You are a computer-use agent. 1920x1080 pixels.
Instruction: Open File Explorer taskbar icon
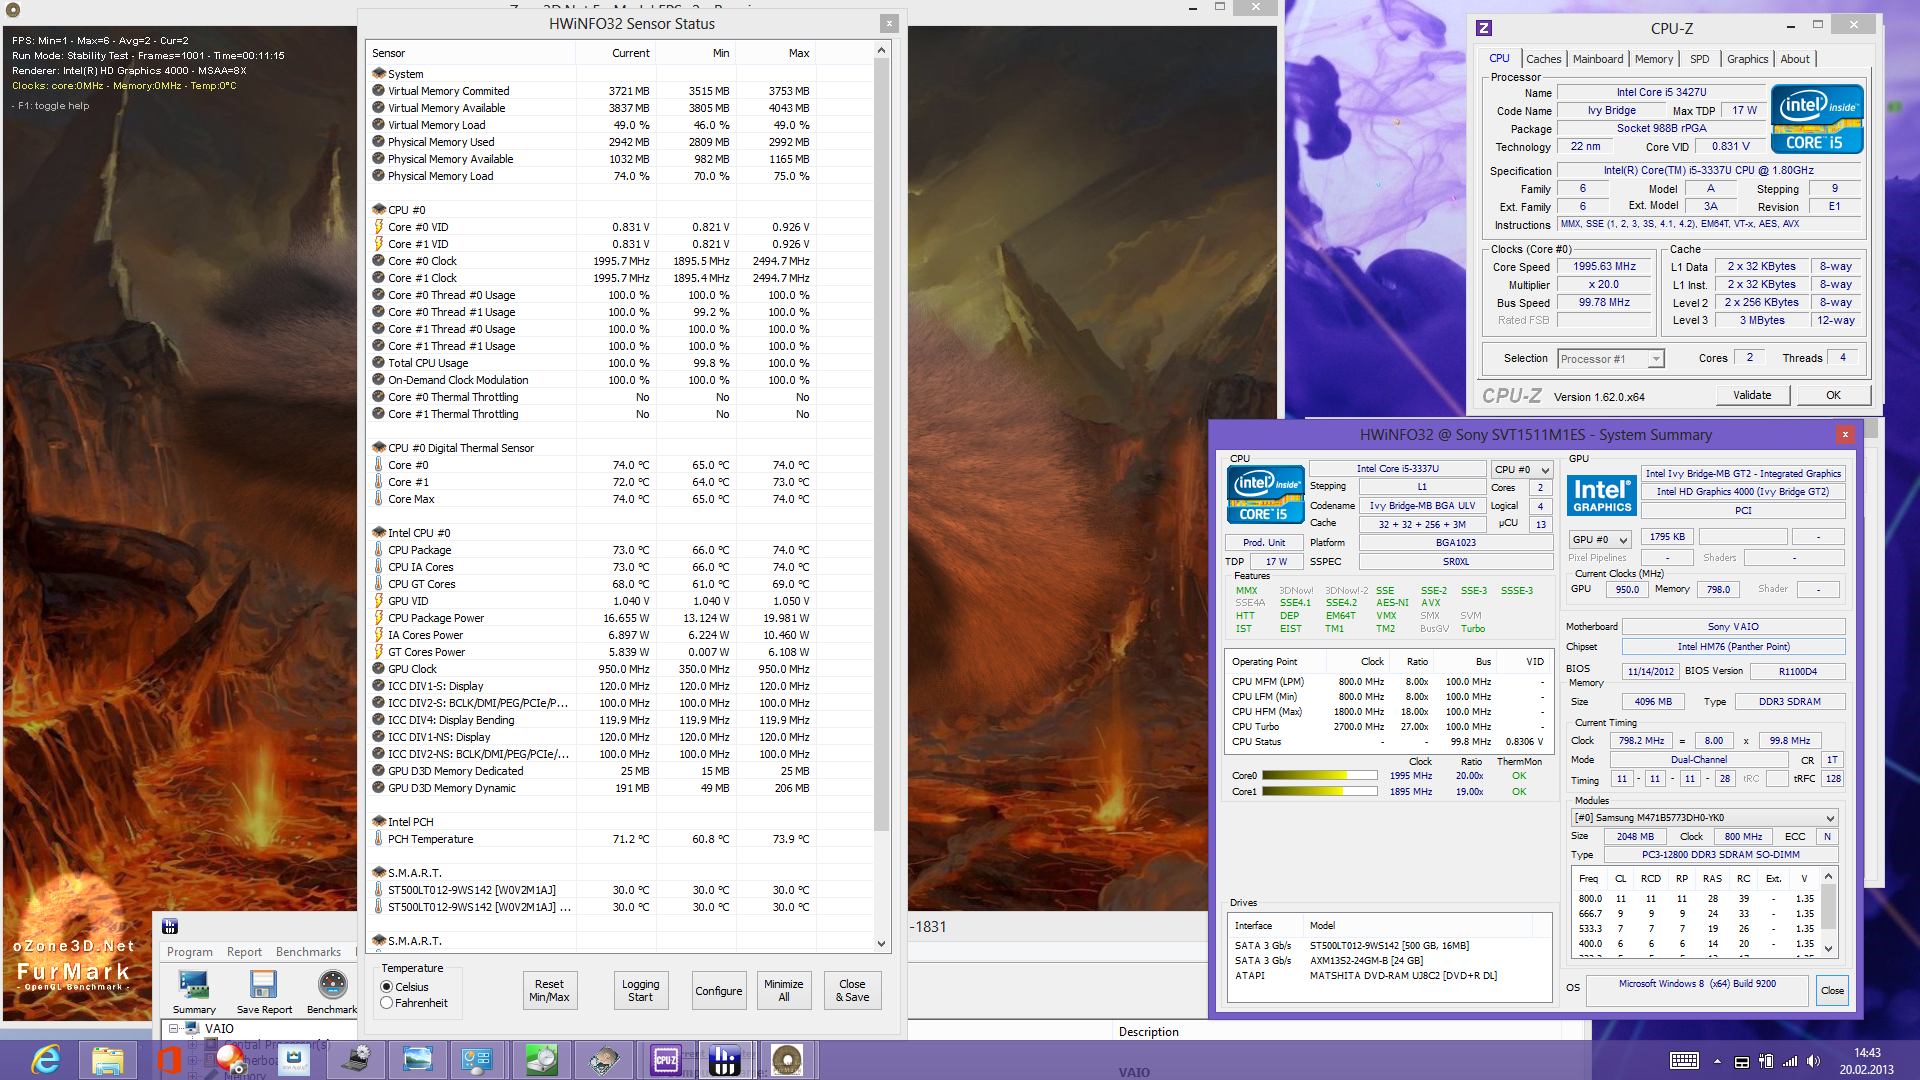107,1060
